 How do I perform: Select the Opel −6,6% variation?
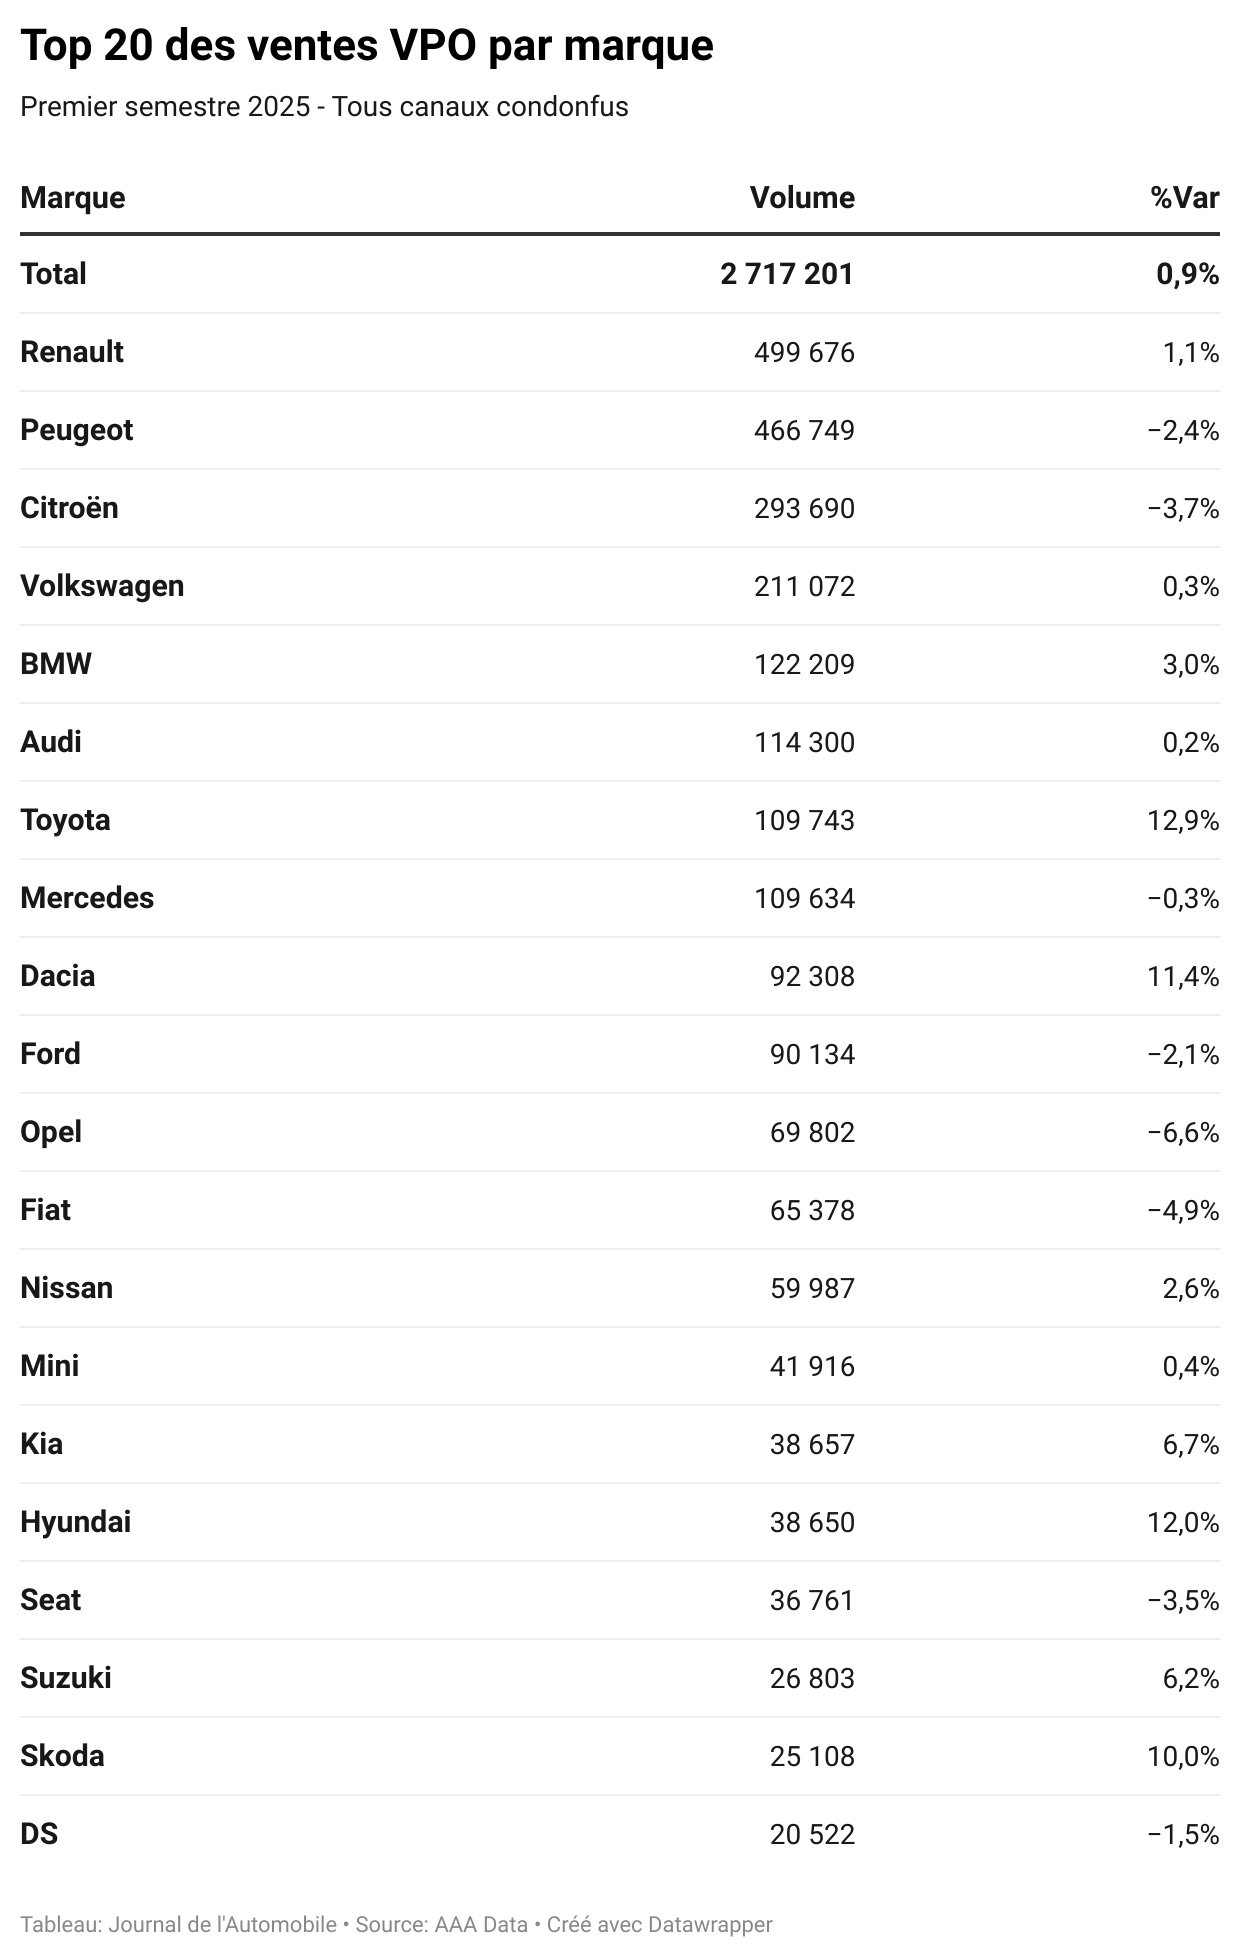click(x=1183, y=1132)
